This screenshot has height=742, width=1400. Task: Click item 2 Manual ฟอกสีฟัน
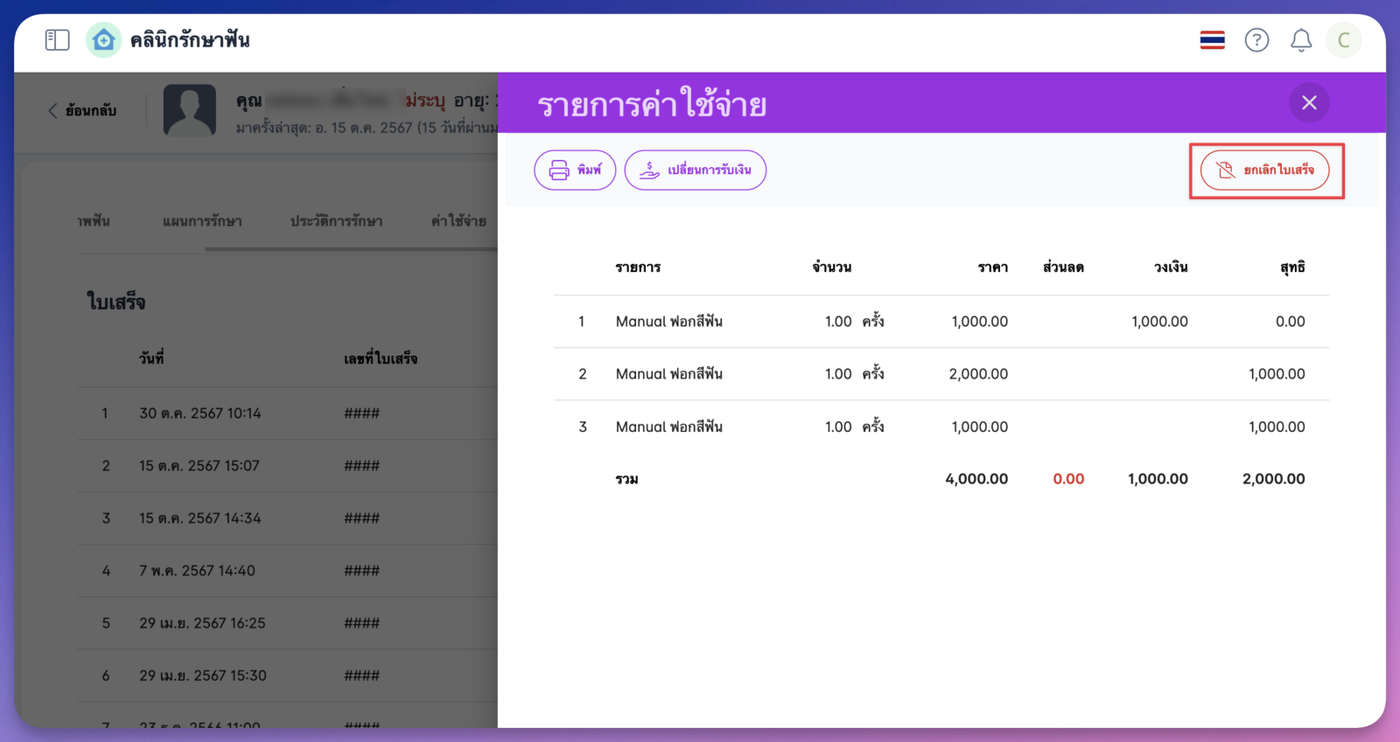(669, 374)
